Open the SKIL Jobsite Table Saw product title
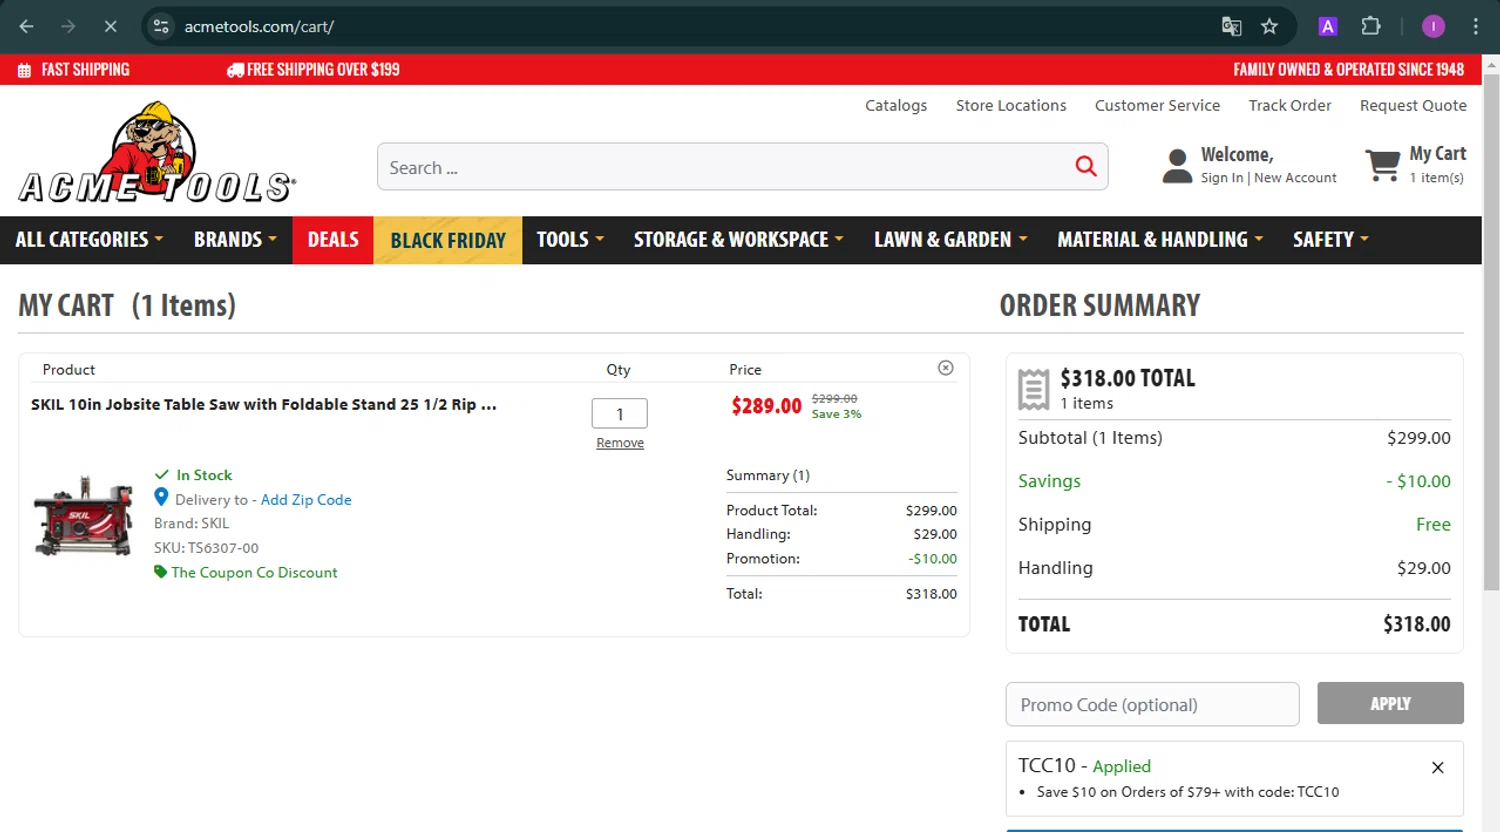 (264, 405)
